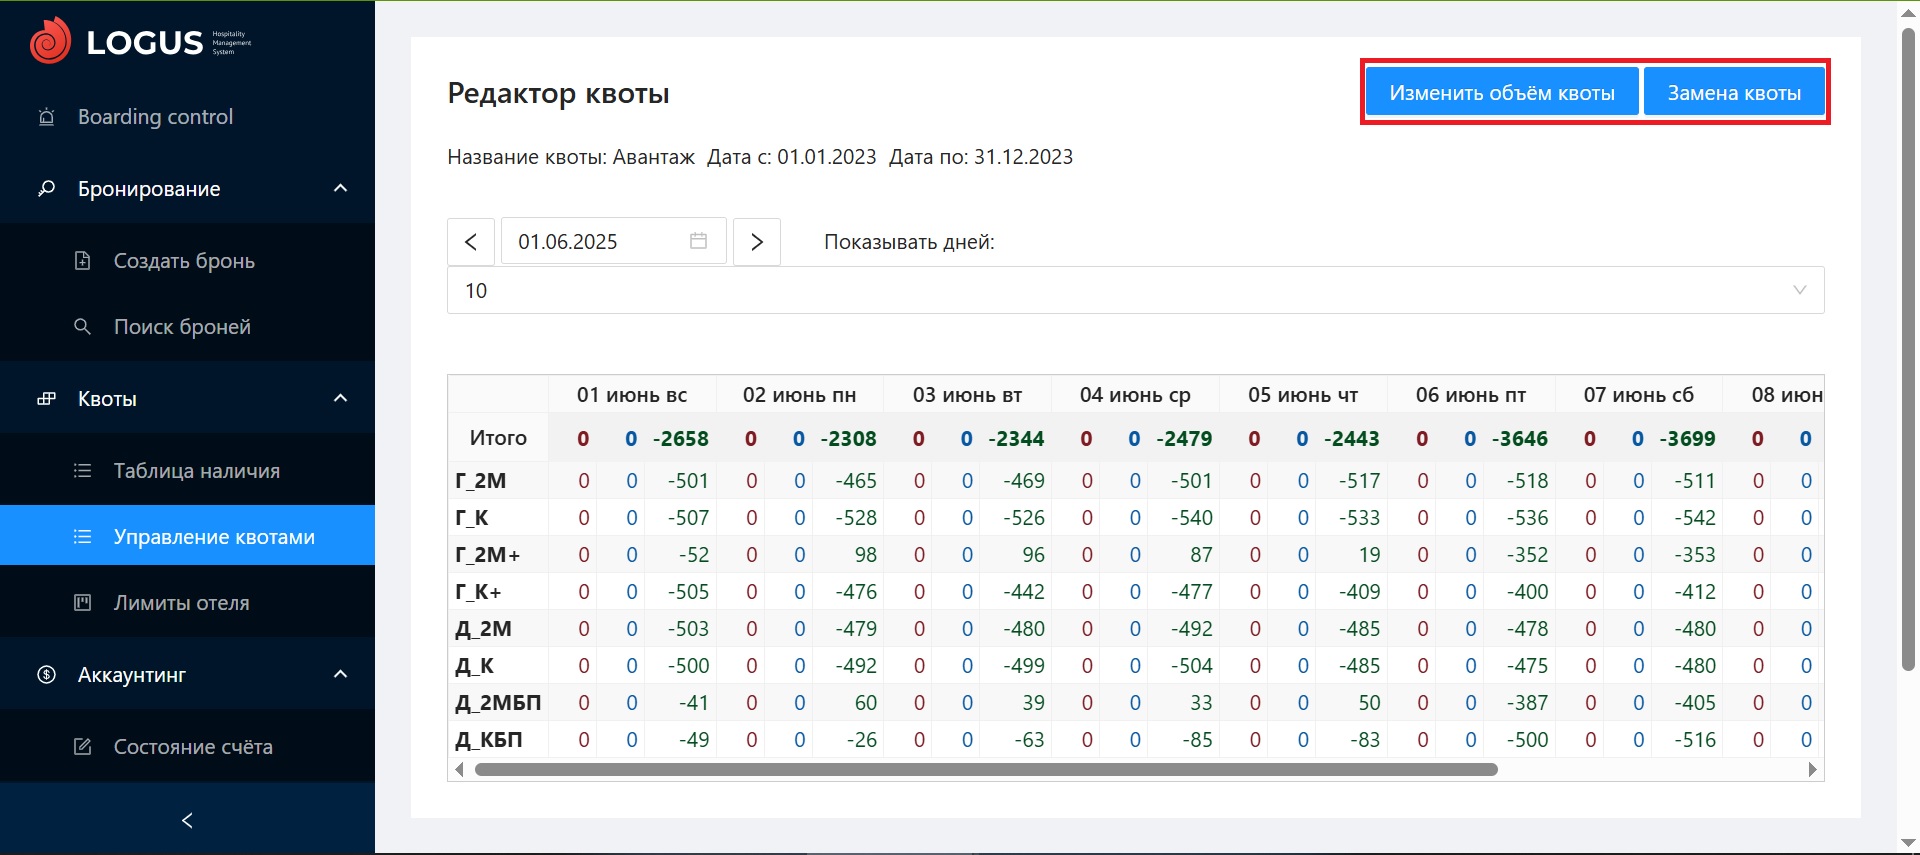The width and height of the screenshot is (1920, 855).
Task: Click Изменить объём квоты button
Action: click(1501, 93)
